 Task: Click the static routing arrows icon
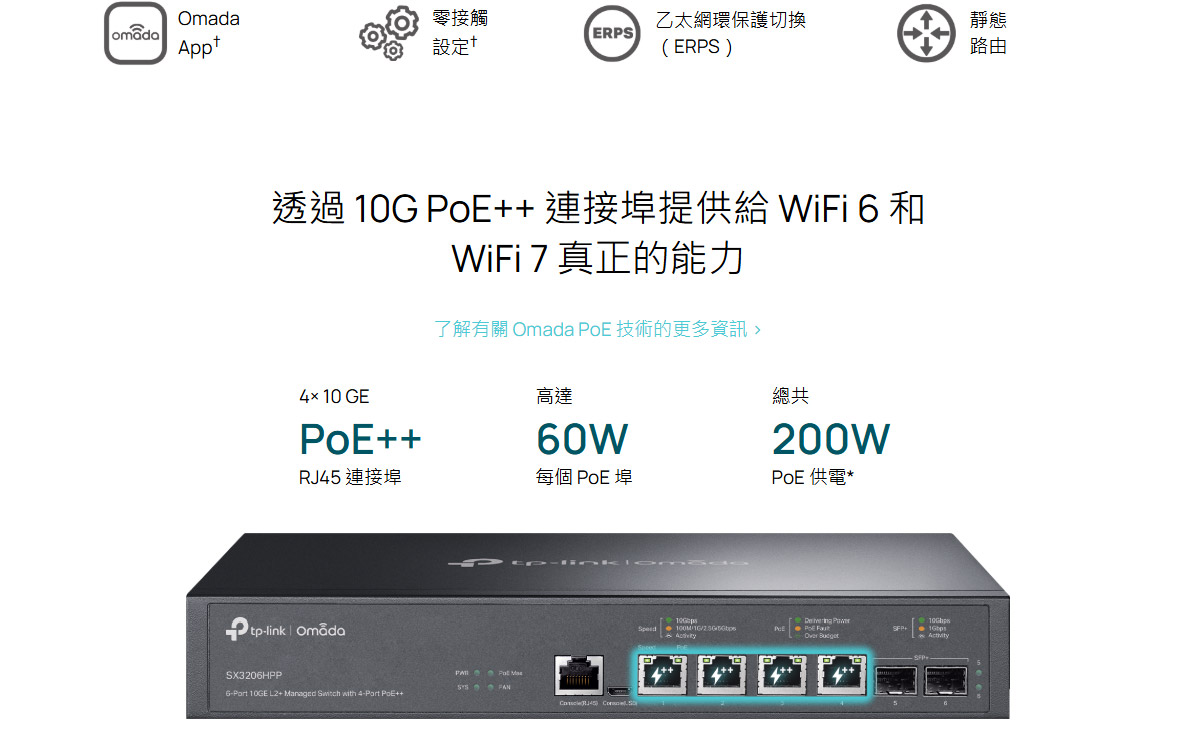(x=926, y=34)
